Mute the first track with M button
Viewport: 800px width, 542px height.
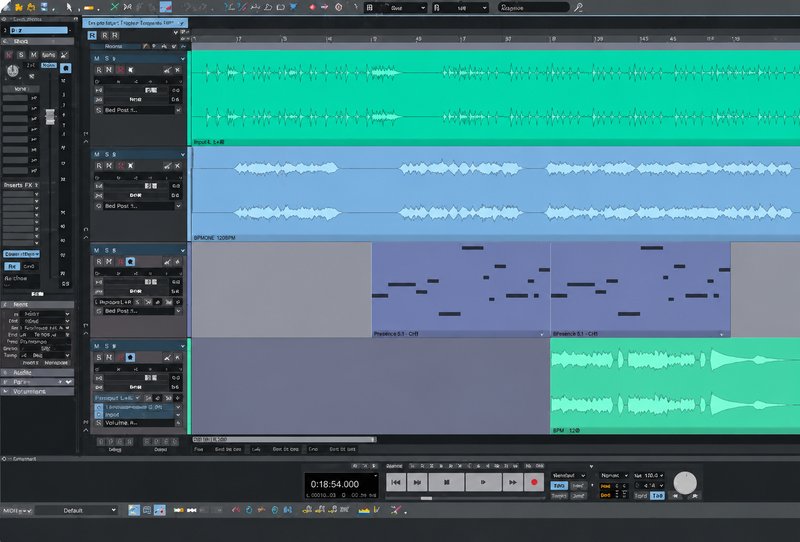click(x=97, y=58)
